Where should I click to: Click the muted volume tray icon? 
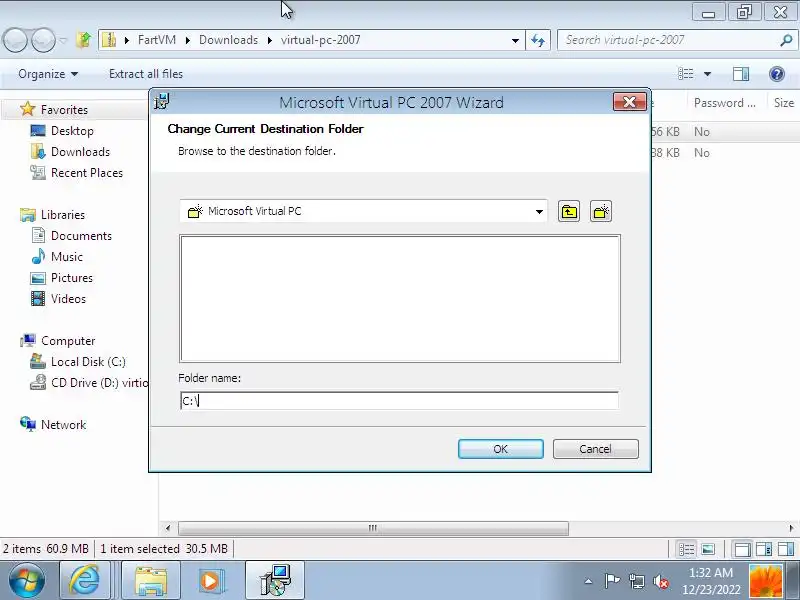pos(661,581)
